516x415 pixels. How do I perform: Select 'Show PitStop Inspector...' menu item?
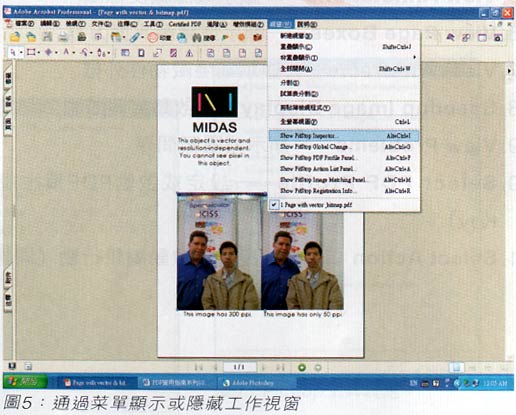click(344, 136)
